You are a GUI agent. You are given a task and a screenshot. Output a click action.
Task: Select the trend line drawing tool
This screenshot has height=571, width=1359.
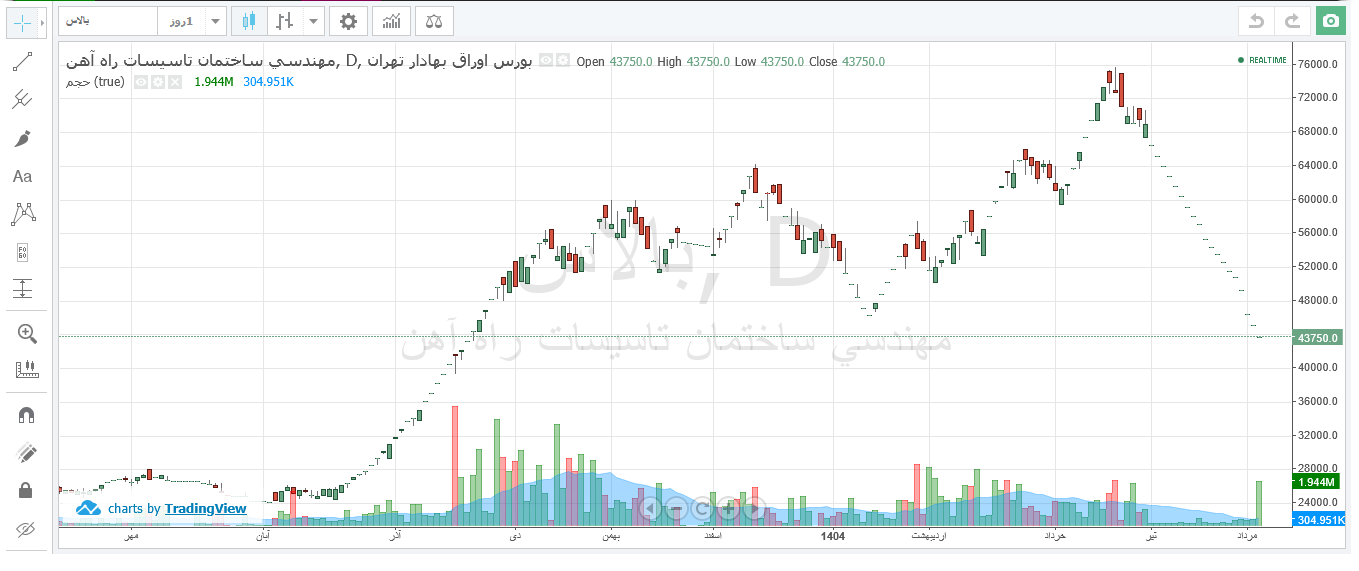pyautogui.click(x=22, y=63)
